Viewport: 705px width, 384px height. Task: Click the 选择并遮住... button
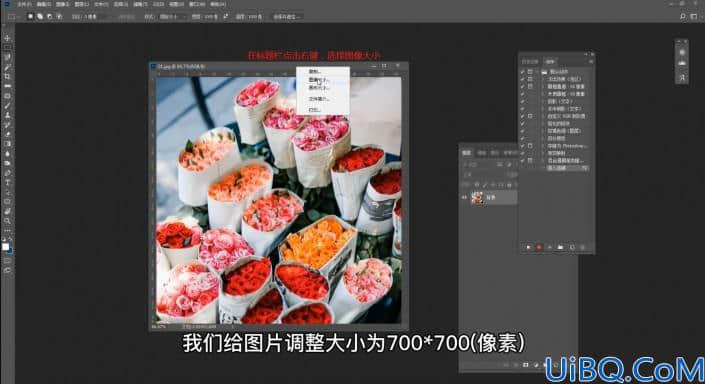point(287,17)
